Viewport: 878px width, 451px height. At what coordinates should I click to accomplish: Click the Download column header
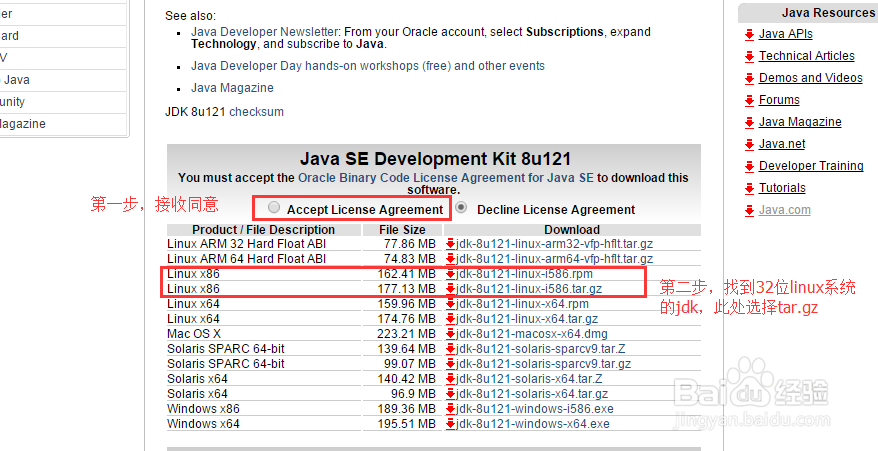pos(572,230)
